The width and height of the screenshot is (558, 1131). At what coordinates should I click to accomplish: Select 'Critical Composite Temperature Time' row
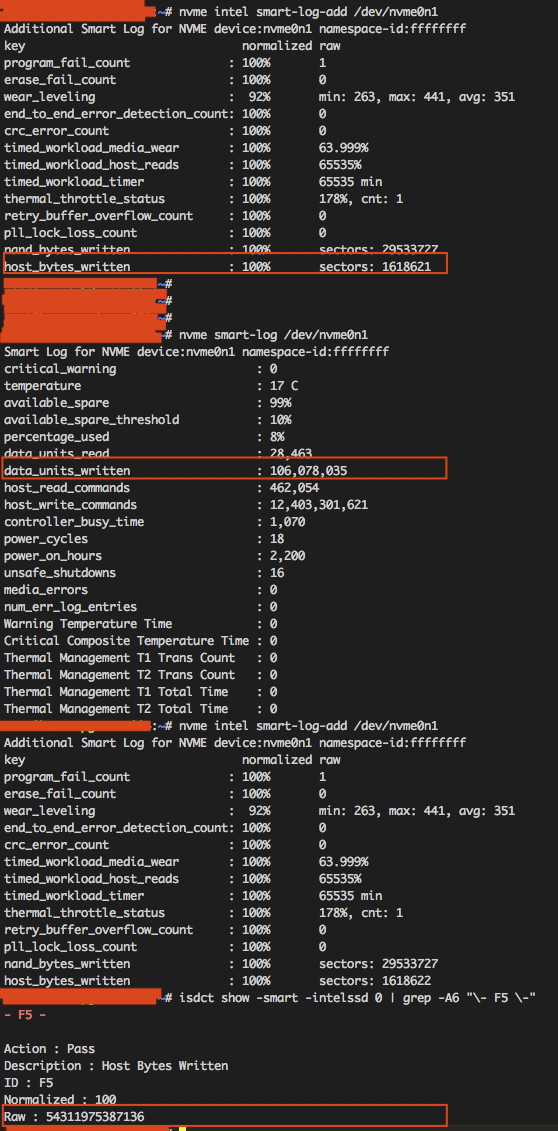click(x=141, y=641)
